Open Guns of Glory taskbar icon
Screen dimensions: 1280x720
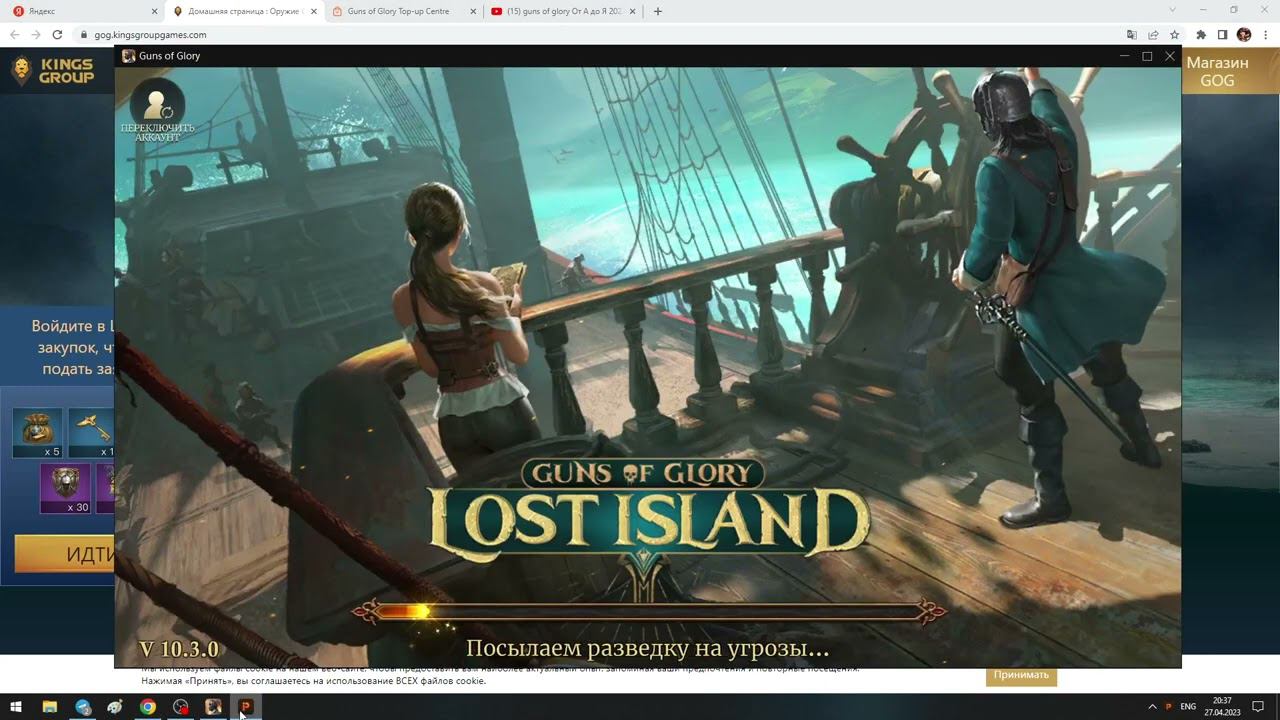[213, 706]
